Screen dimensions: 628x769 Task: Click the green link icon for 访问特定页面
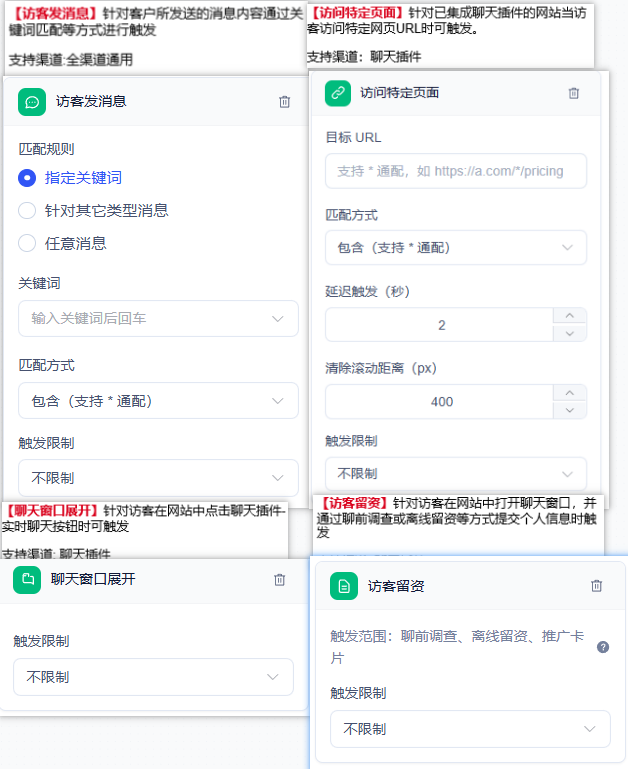pos(338,93)
